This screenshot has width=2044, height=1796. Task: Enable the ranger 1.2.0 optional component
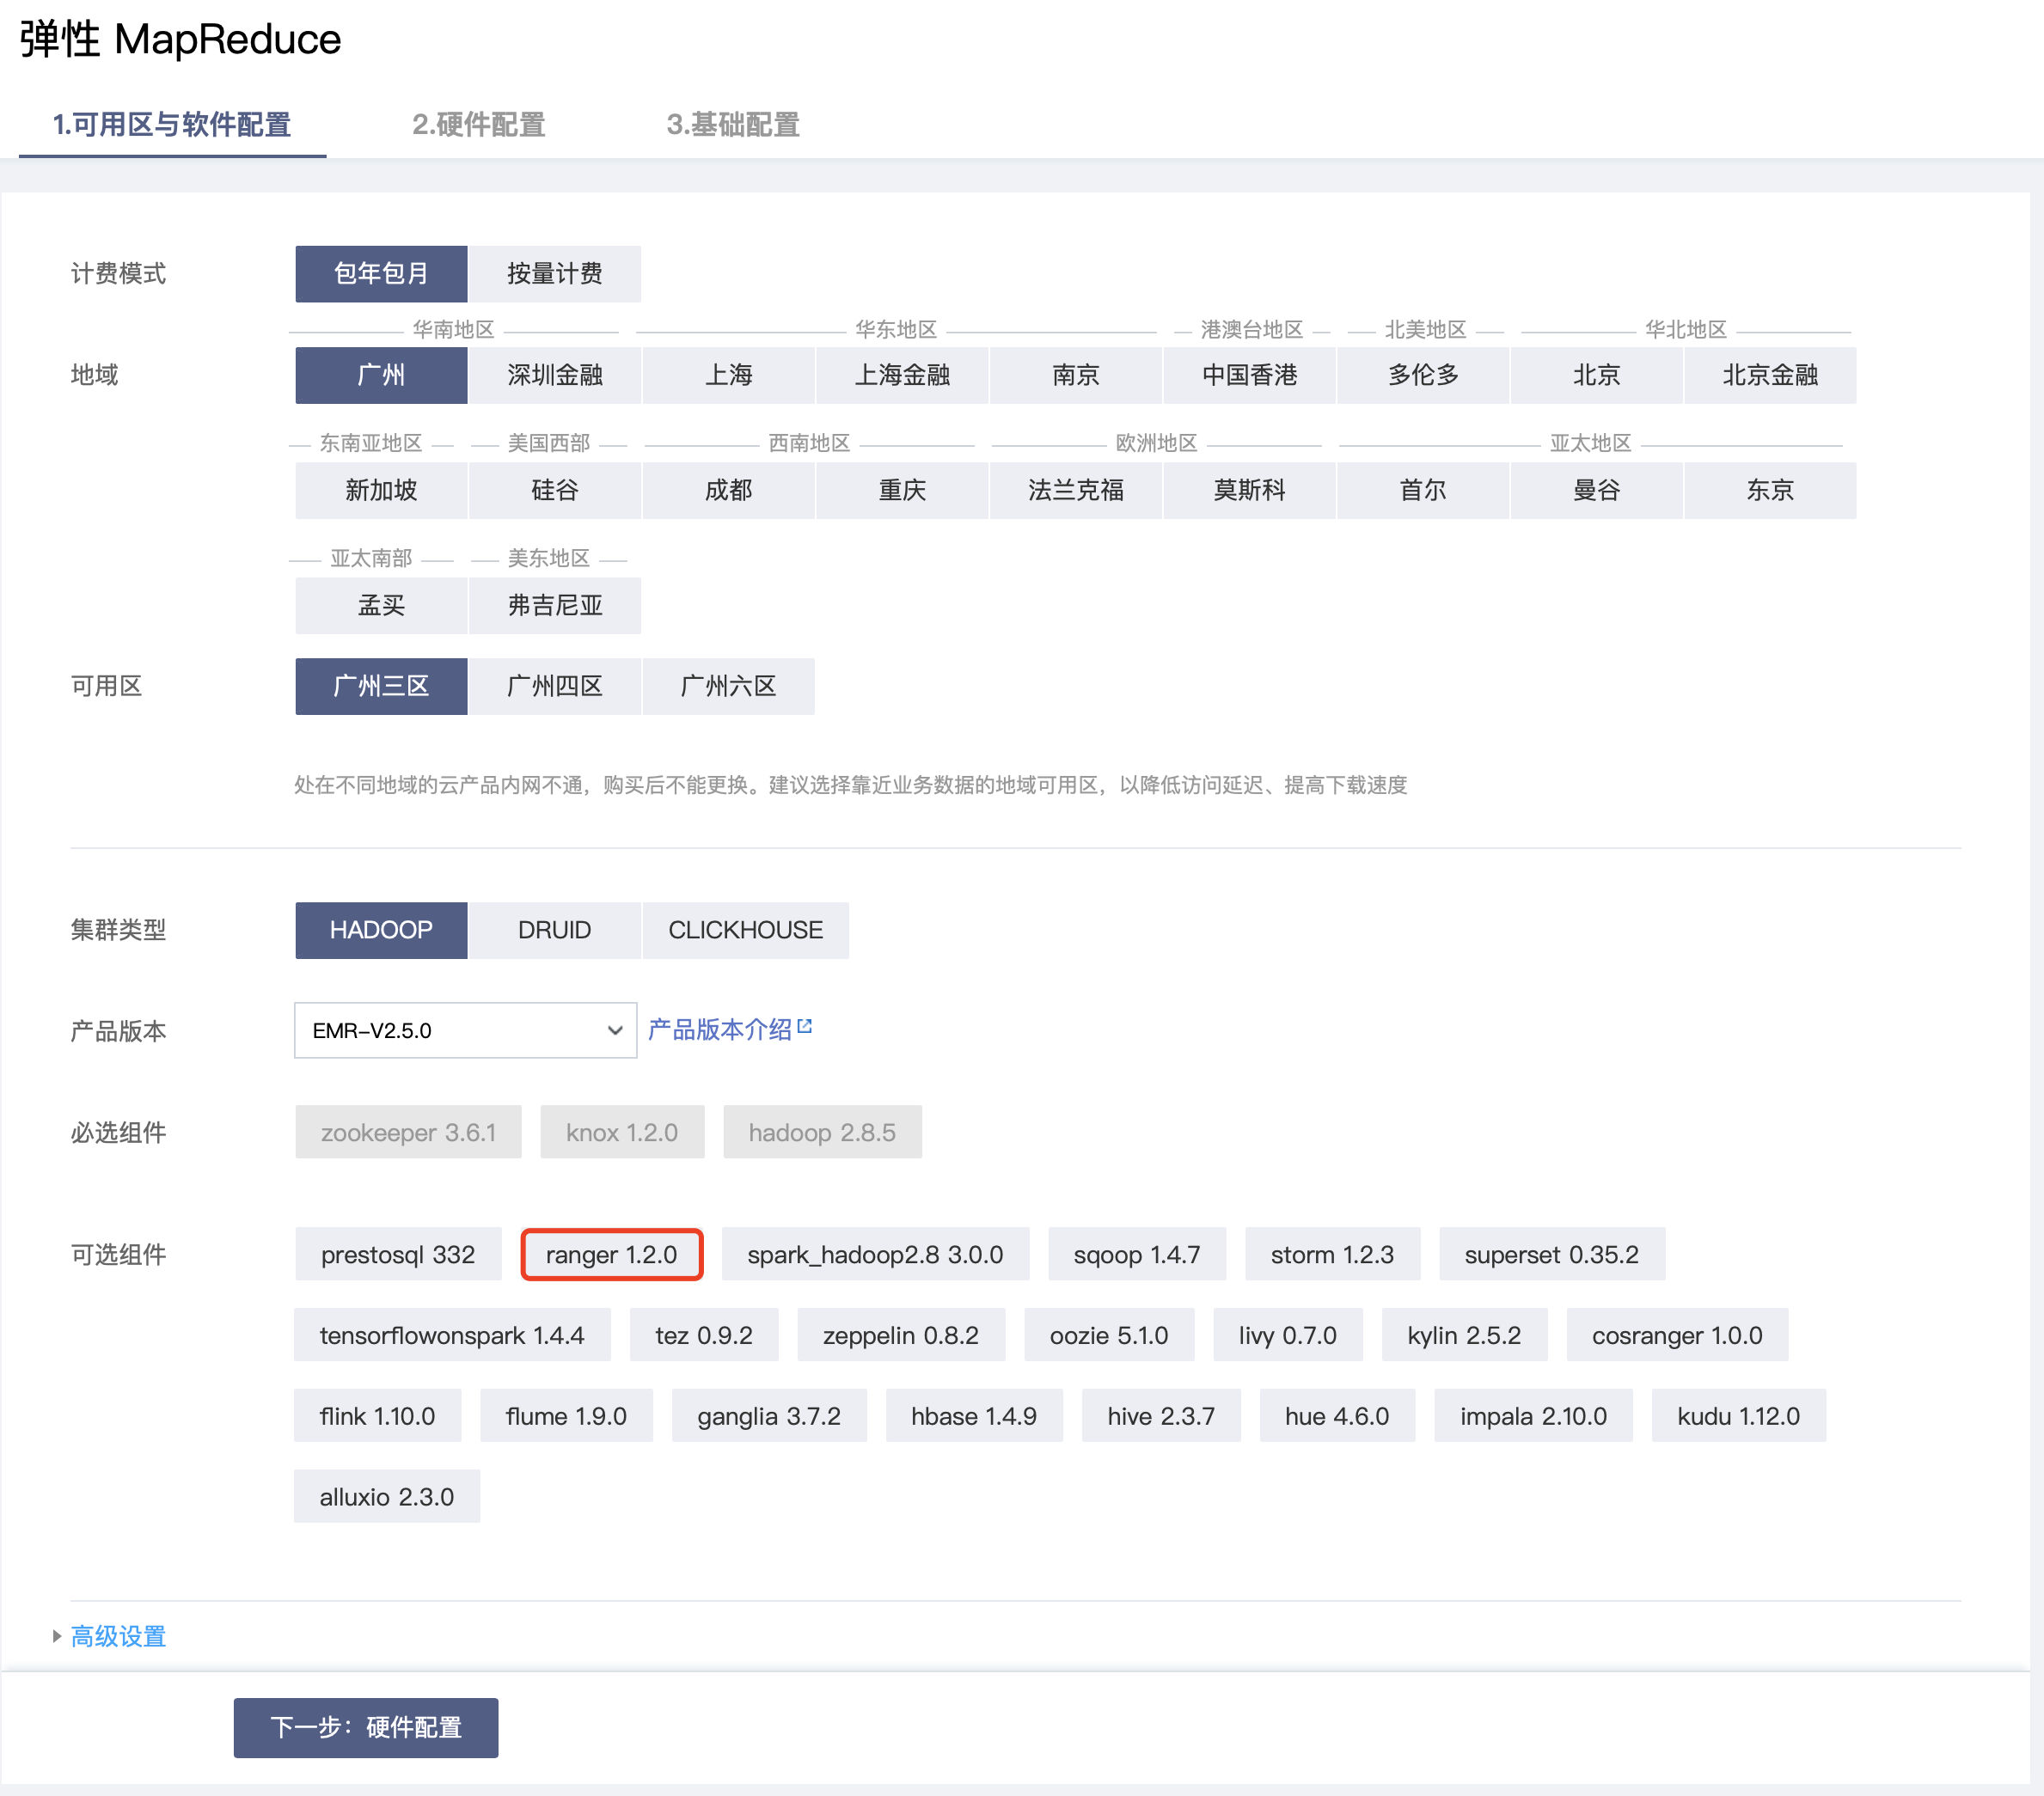[x=611, y=1254]
